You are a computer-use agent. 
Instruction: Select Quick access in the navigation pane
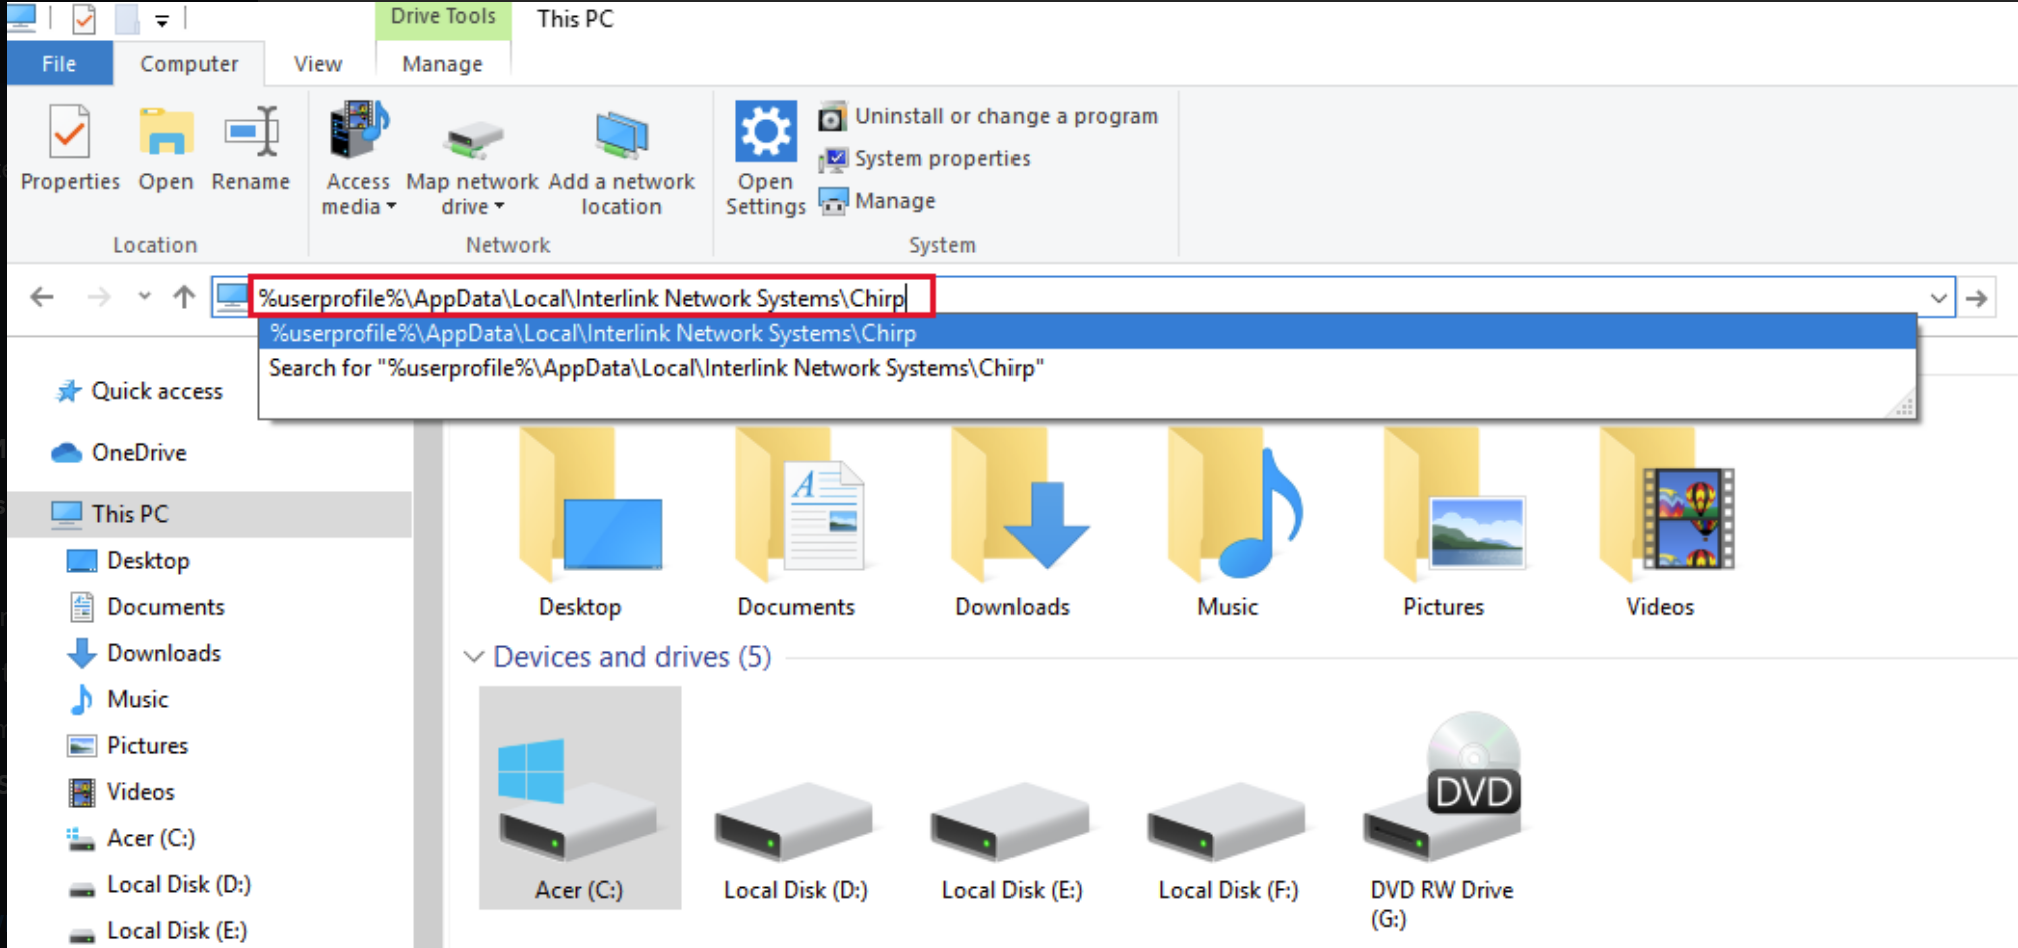139,391
